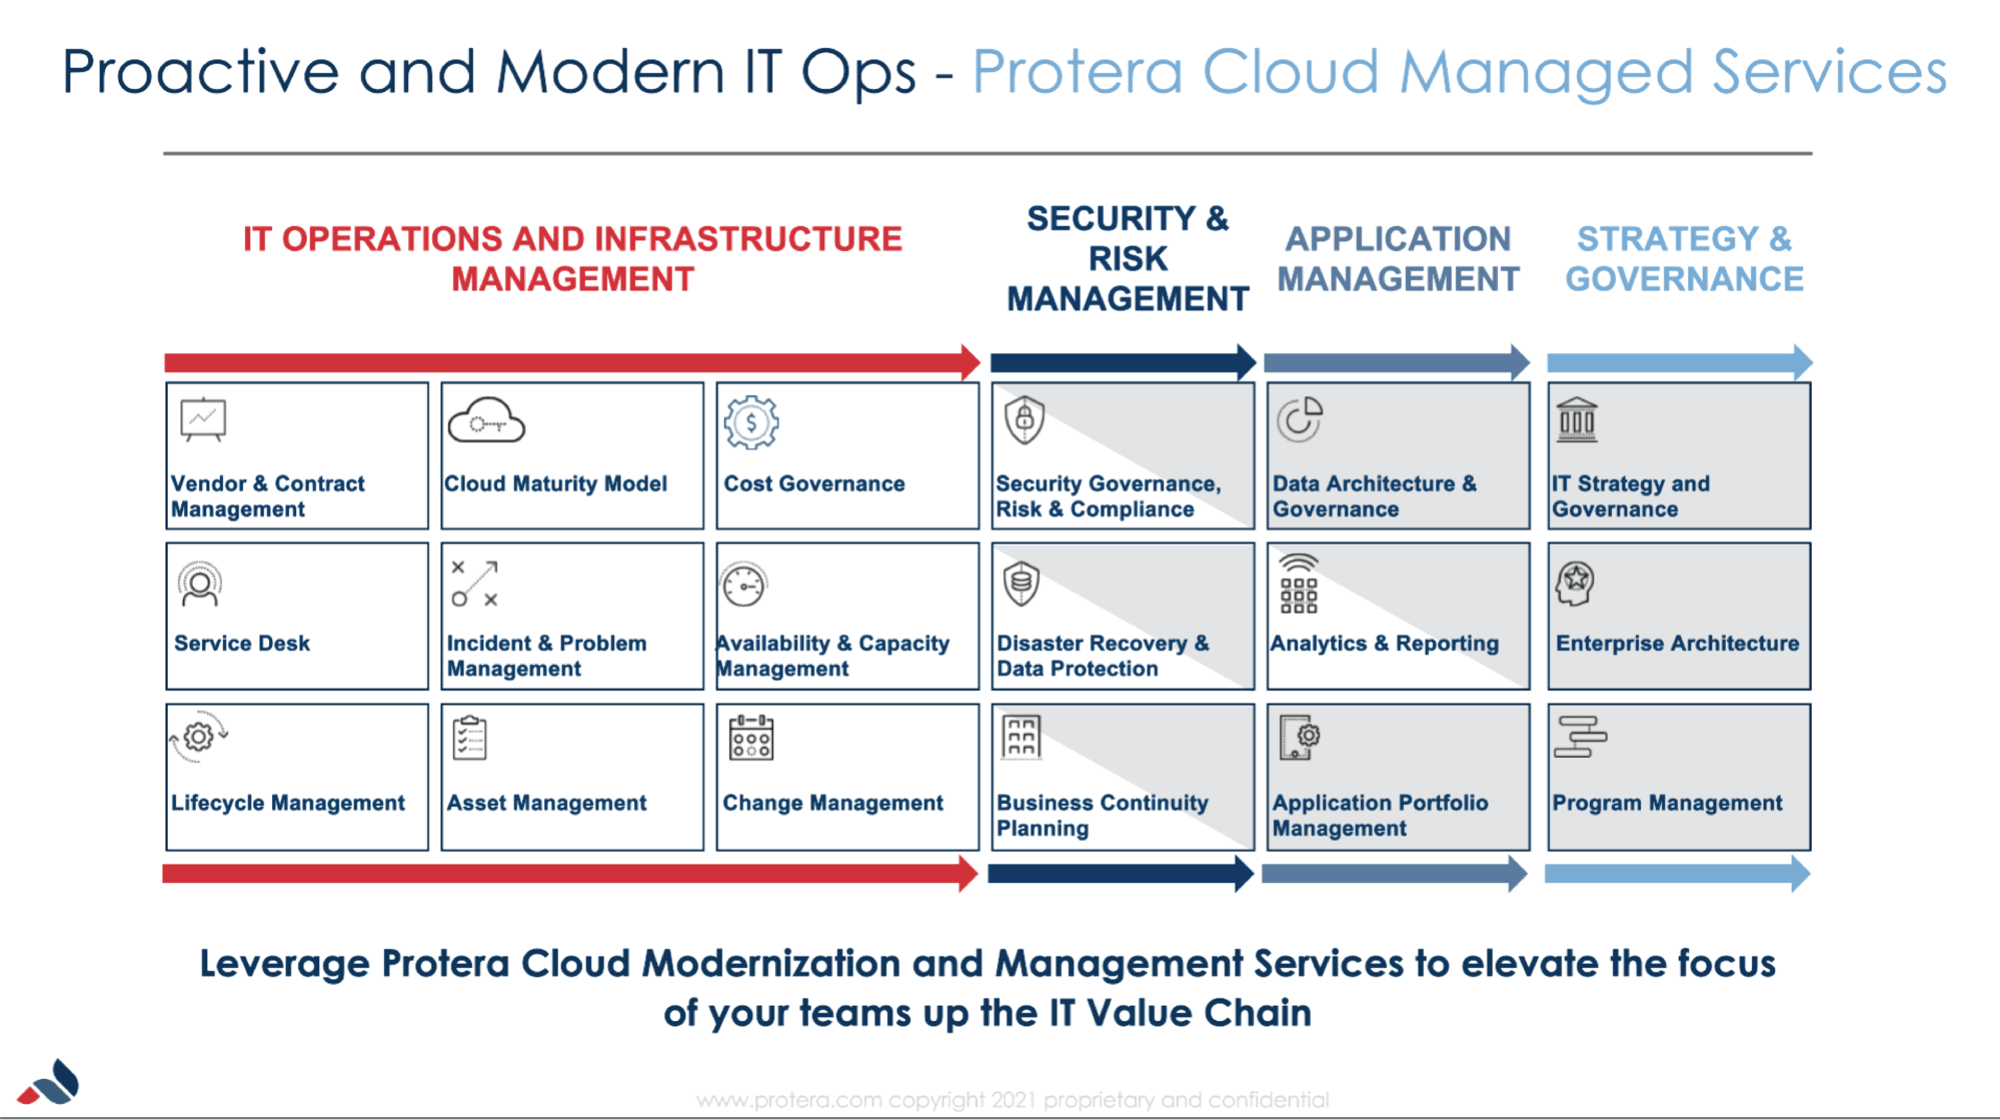The height and width of the screenshot is (1119, 2000).
Task: Click the Disaster Recovery shield icon
Action: click(x=1022, y=582)
